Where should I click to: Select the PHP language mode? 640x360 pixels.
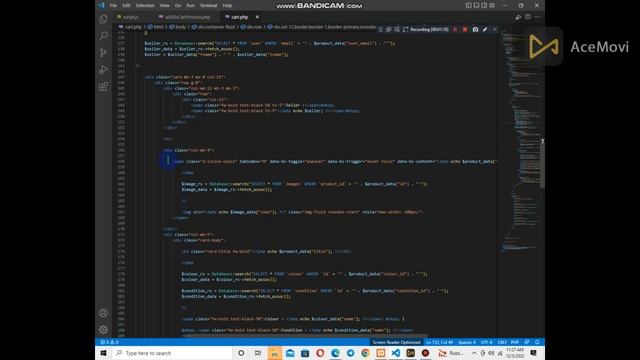click(515, 342)
